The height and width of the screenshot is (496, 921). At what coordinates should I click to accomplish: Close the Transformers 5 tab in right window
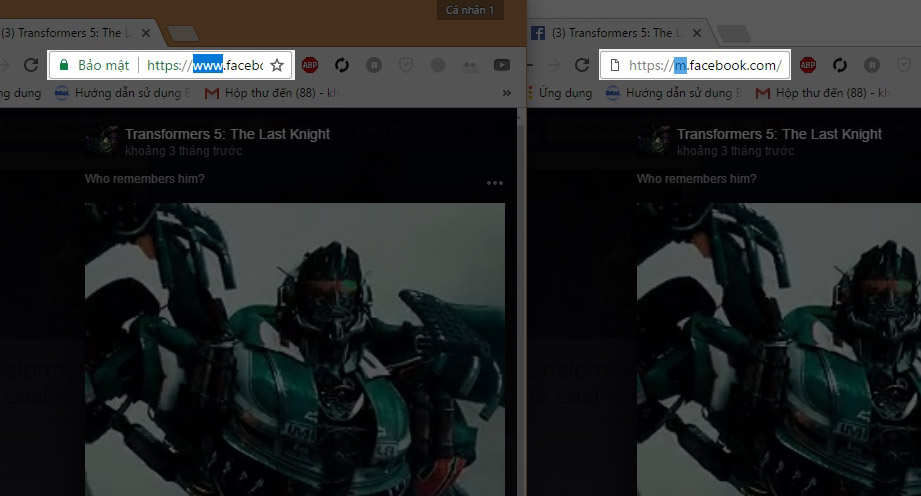tap(697, 33)
